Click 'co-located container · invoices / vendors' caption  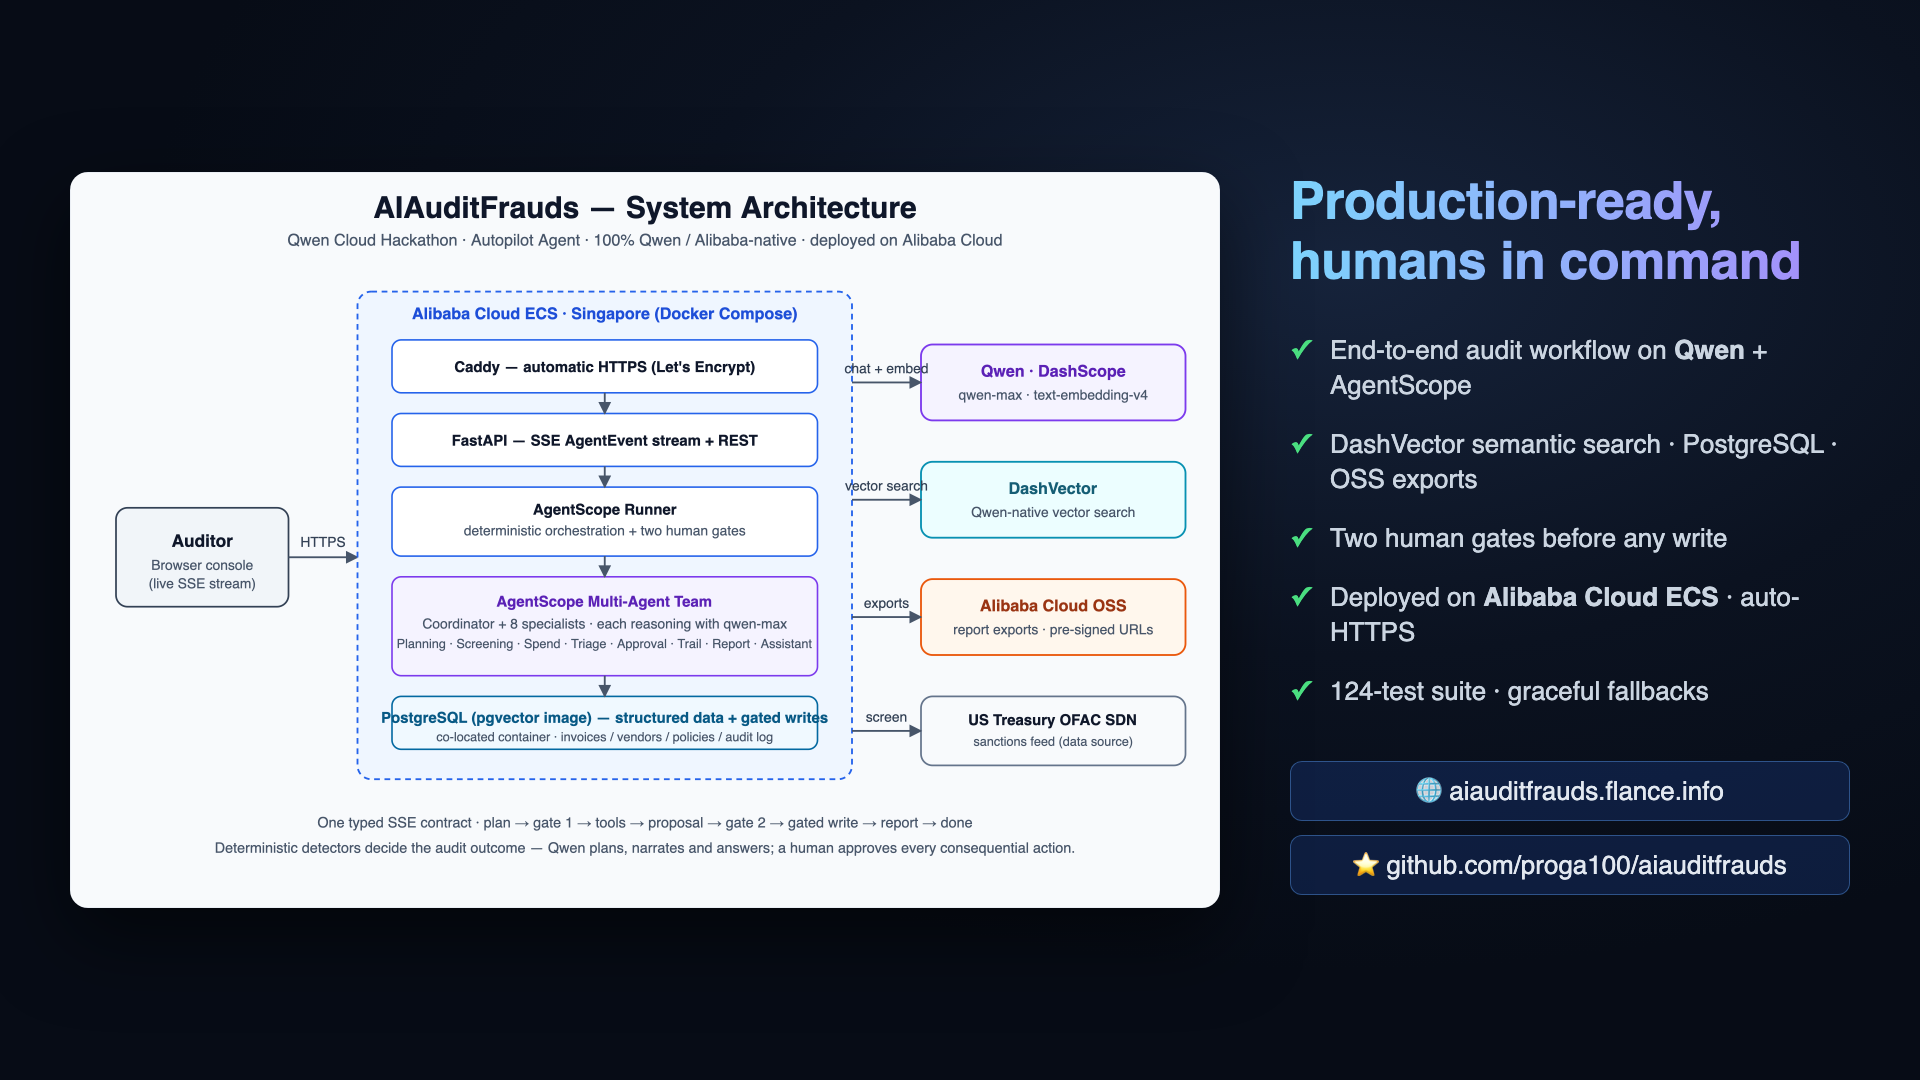(604, 737)
